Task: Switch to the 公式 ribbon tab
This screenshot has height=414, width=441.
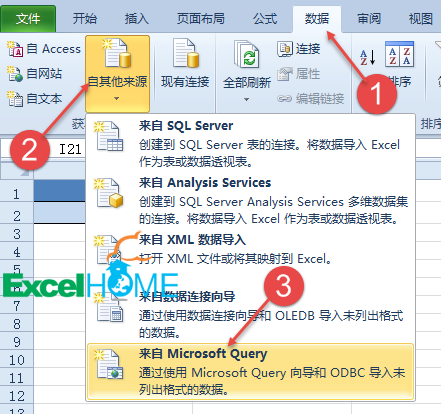Action: 265,19
